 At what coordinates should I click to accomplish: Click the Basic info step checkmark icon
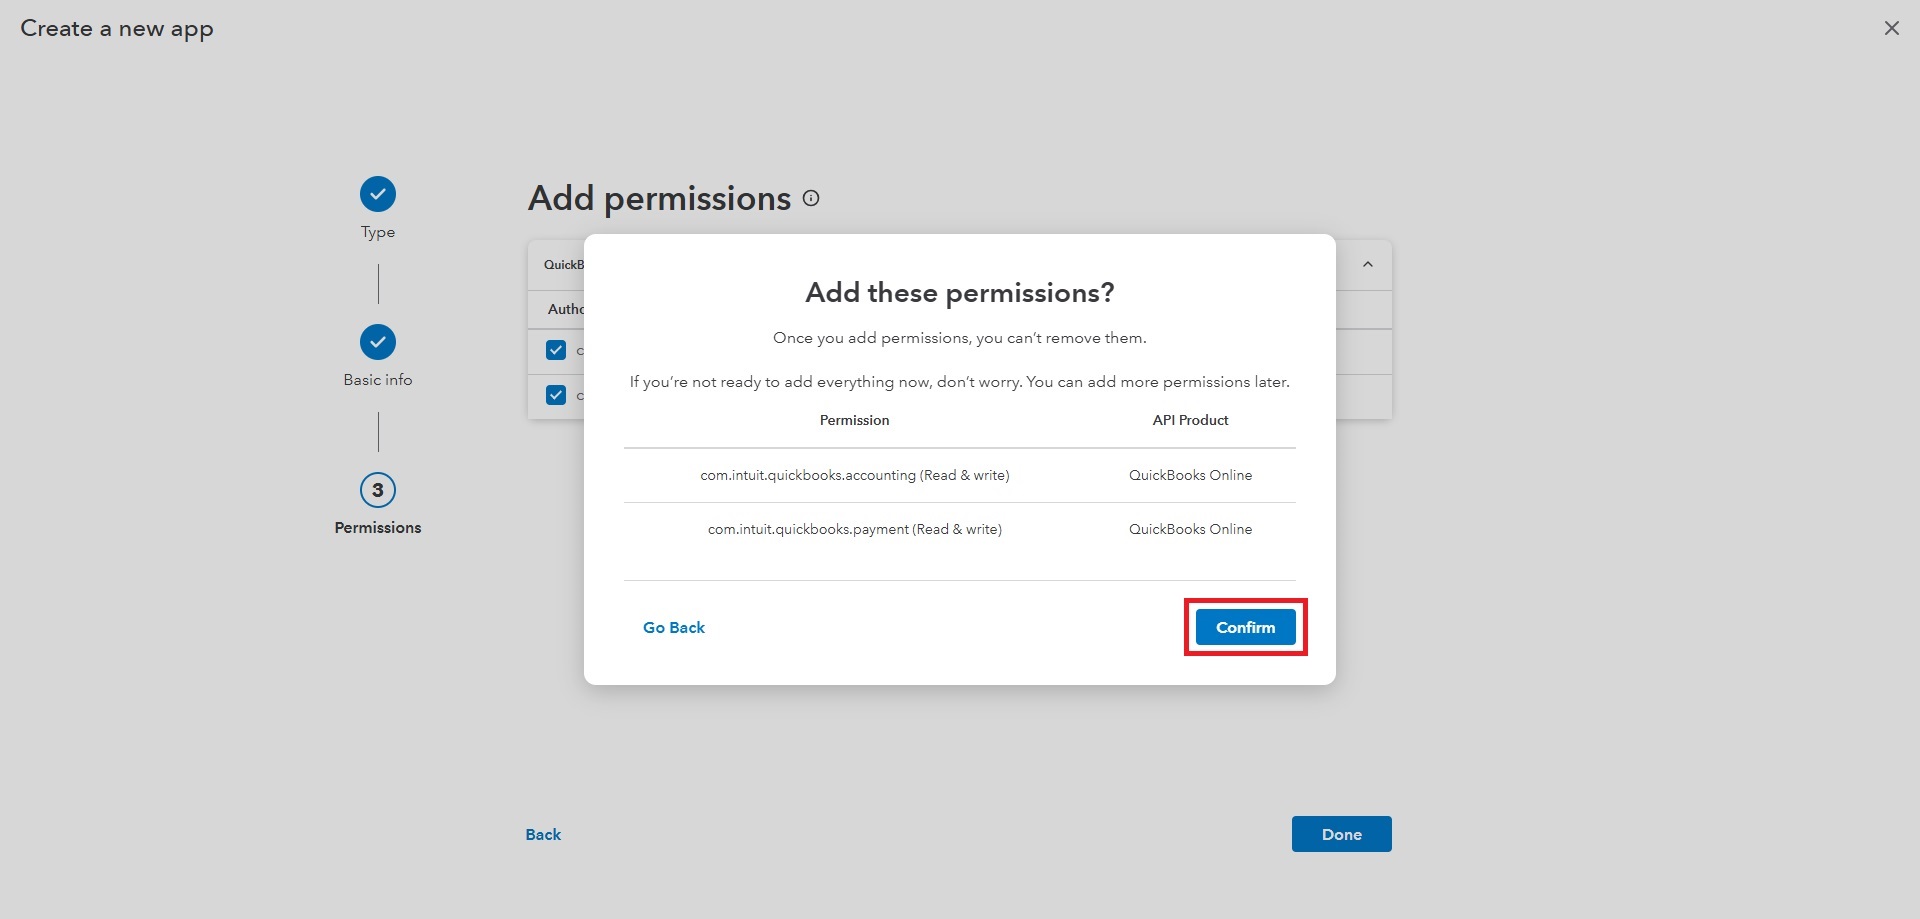(x=378, y=342)
